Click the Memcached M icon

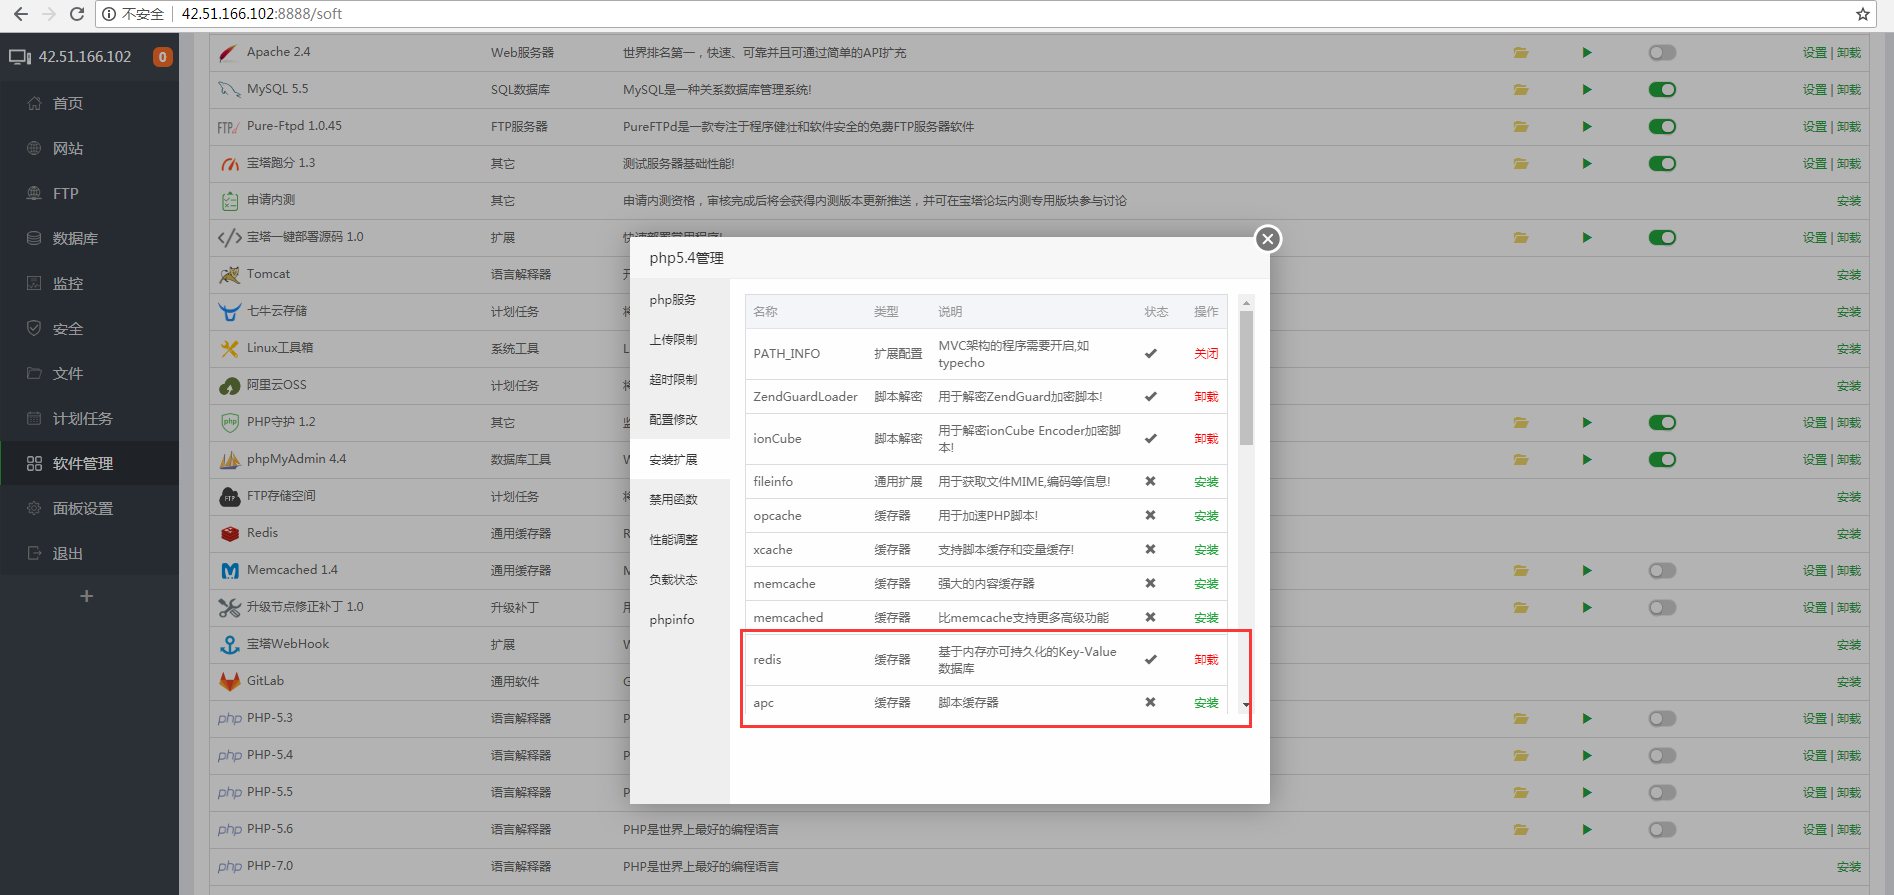(x=230, y=571)
